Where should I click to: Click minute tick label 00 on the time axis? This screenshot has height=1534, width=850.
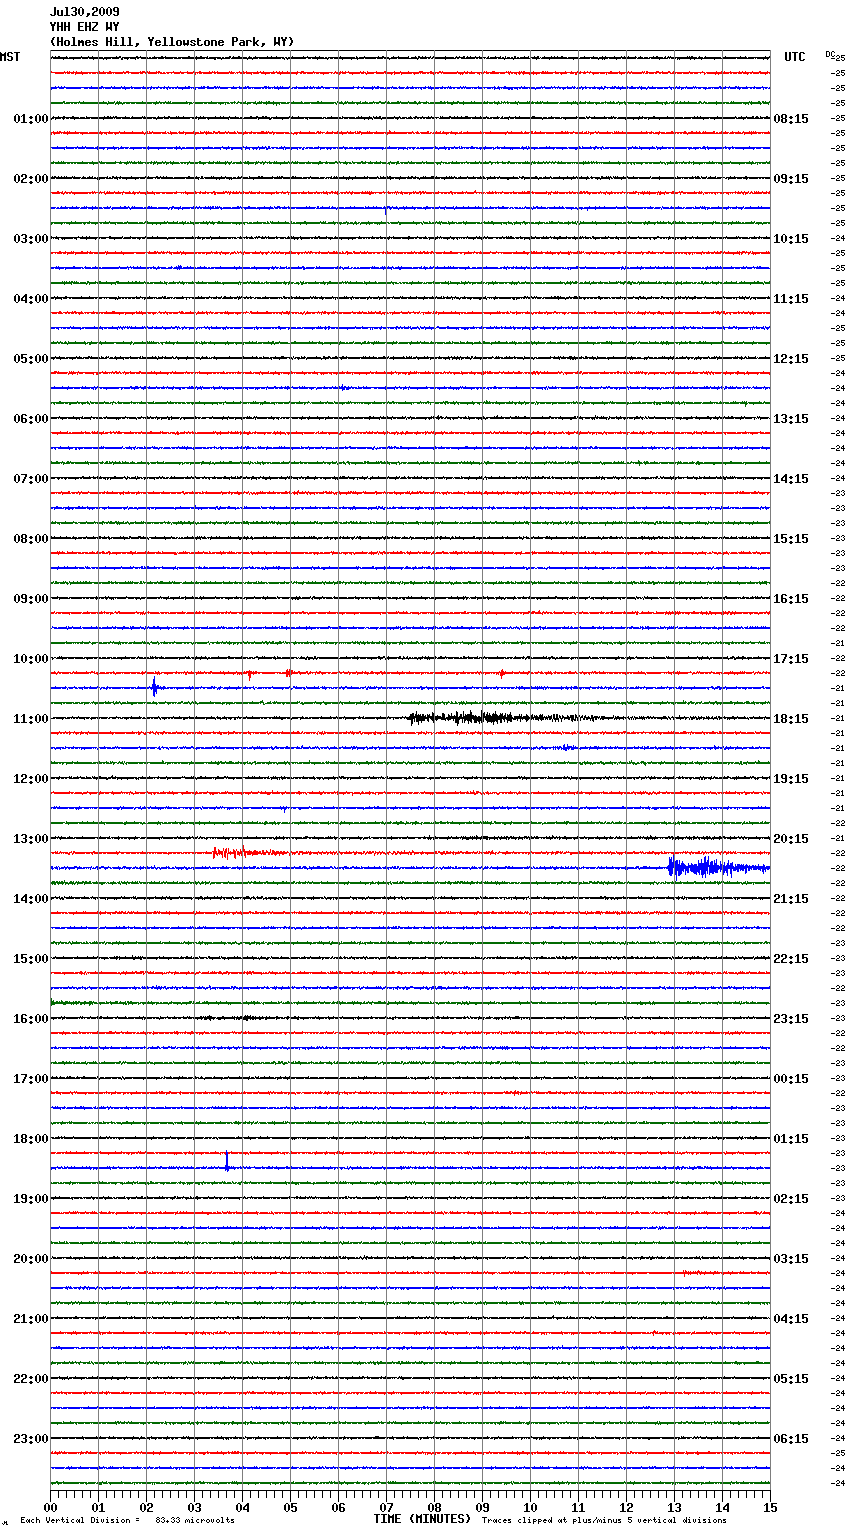click(50, 1508)
